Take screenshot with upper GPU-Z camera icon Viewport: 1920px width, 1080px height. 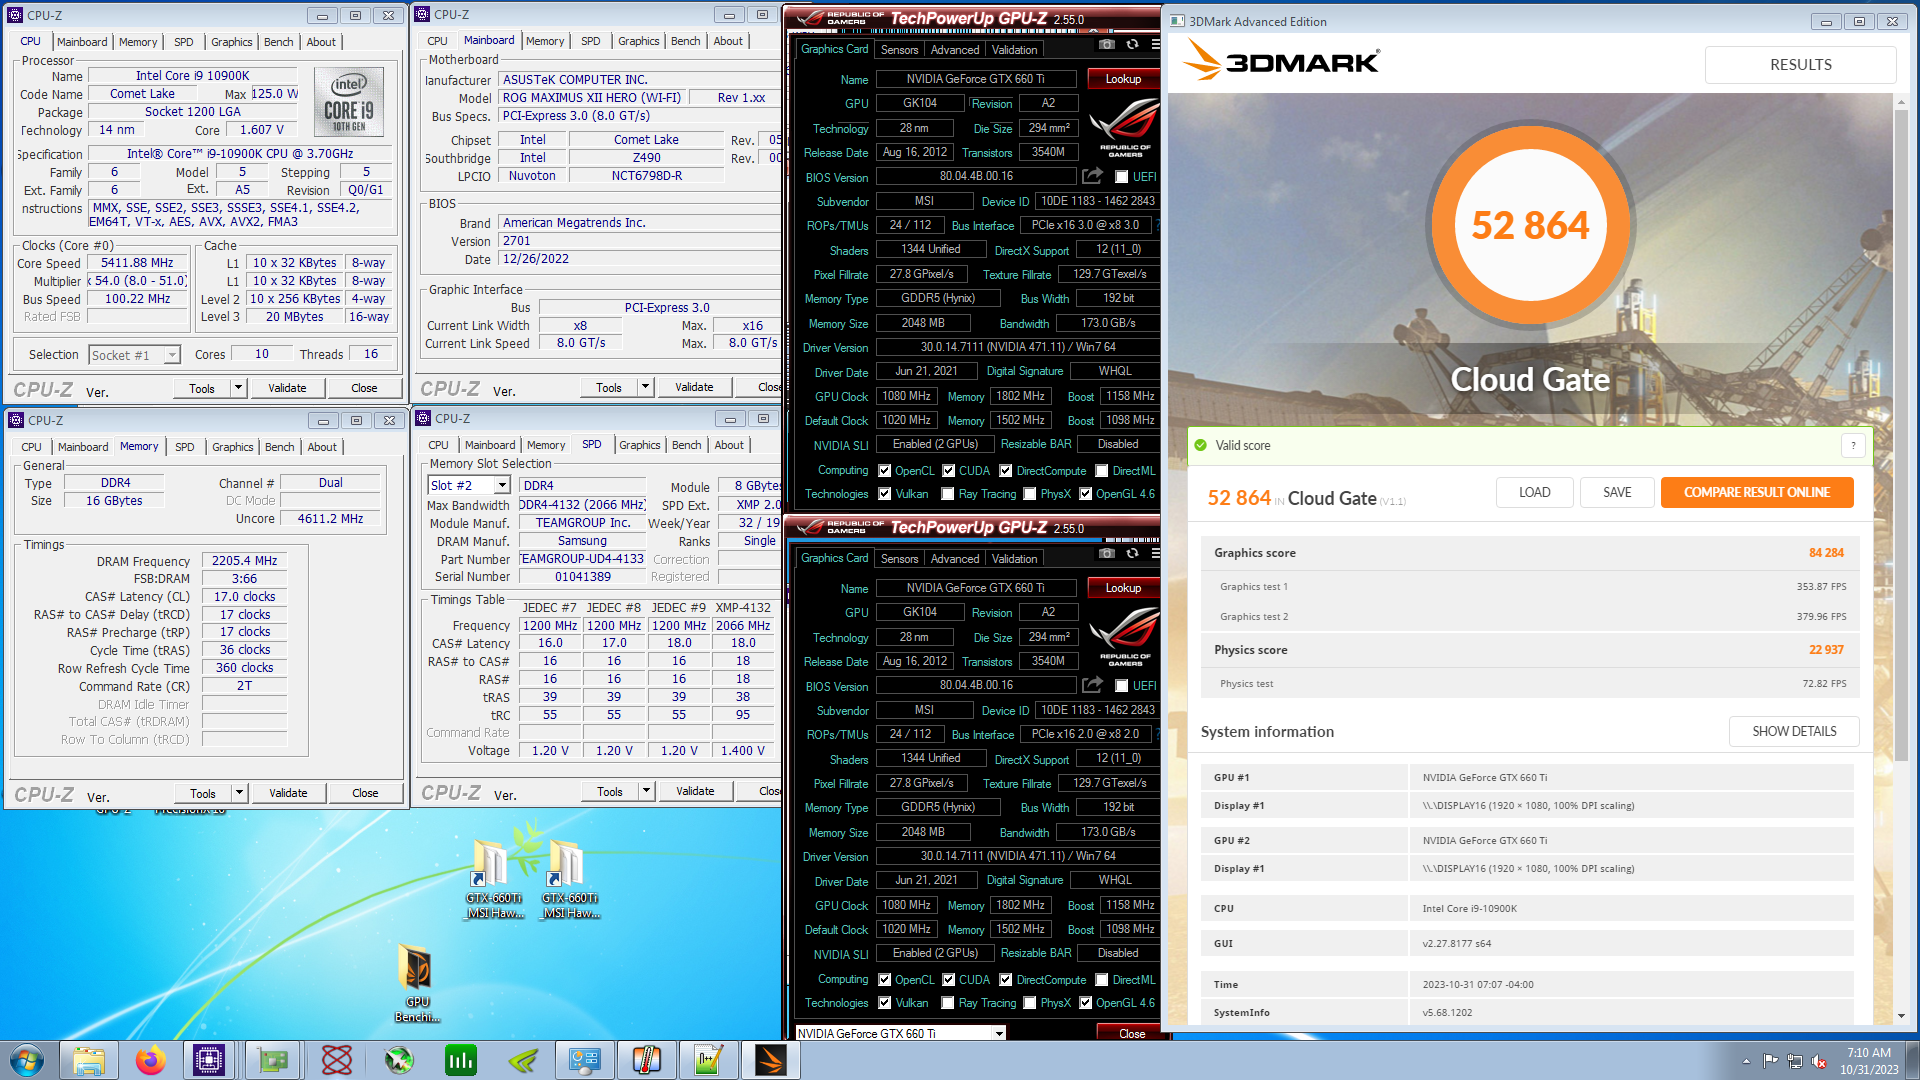coord(1107,44)
